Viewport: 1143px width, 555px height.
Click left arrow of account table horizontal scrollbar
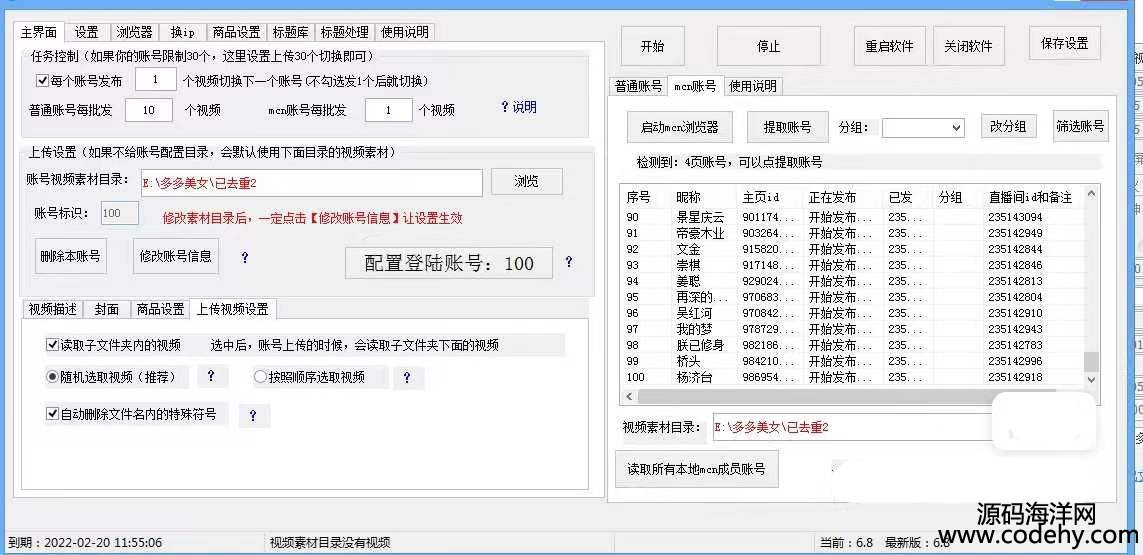point(628,396)
